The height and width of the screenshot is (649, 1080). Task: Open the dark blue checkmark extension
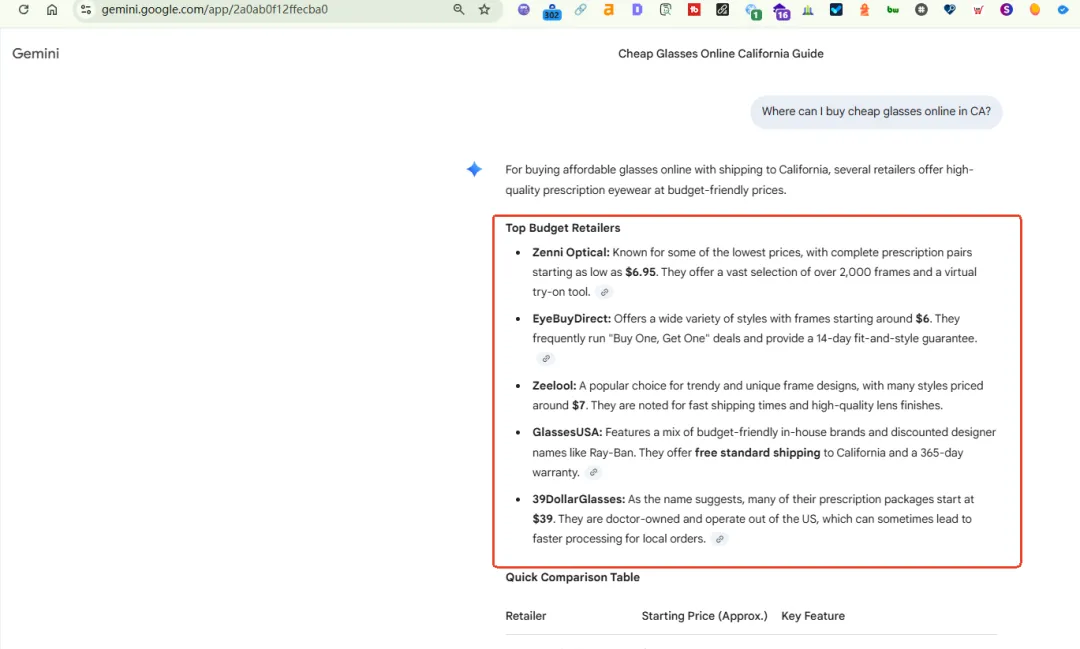[x=836, y=10]
